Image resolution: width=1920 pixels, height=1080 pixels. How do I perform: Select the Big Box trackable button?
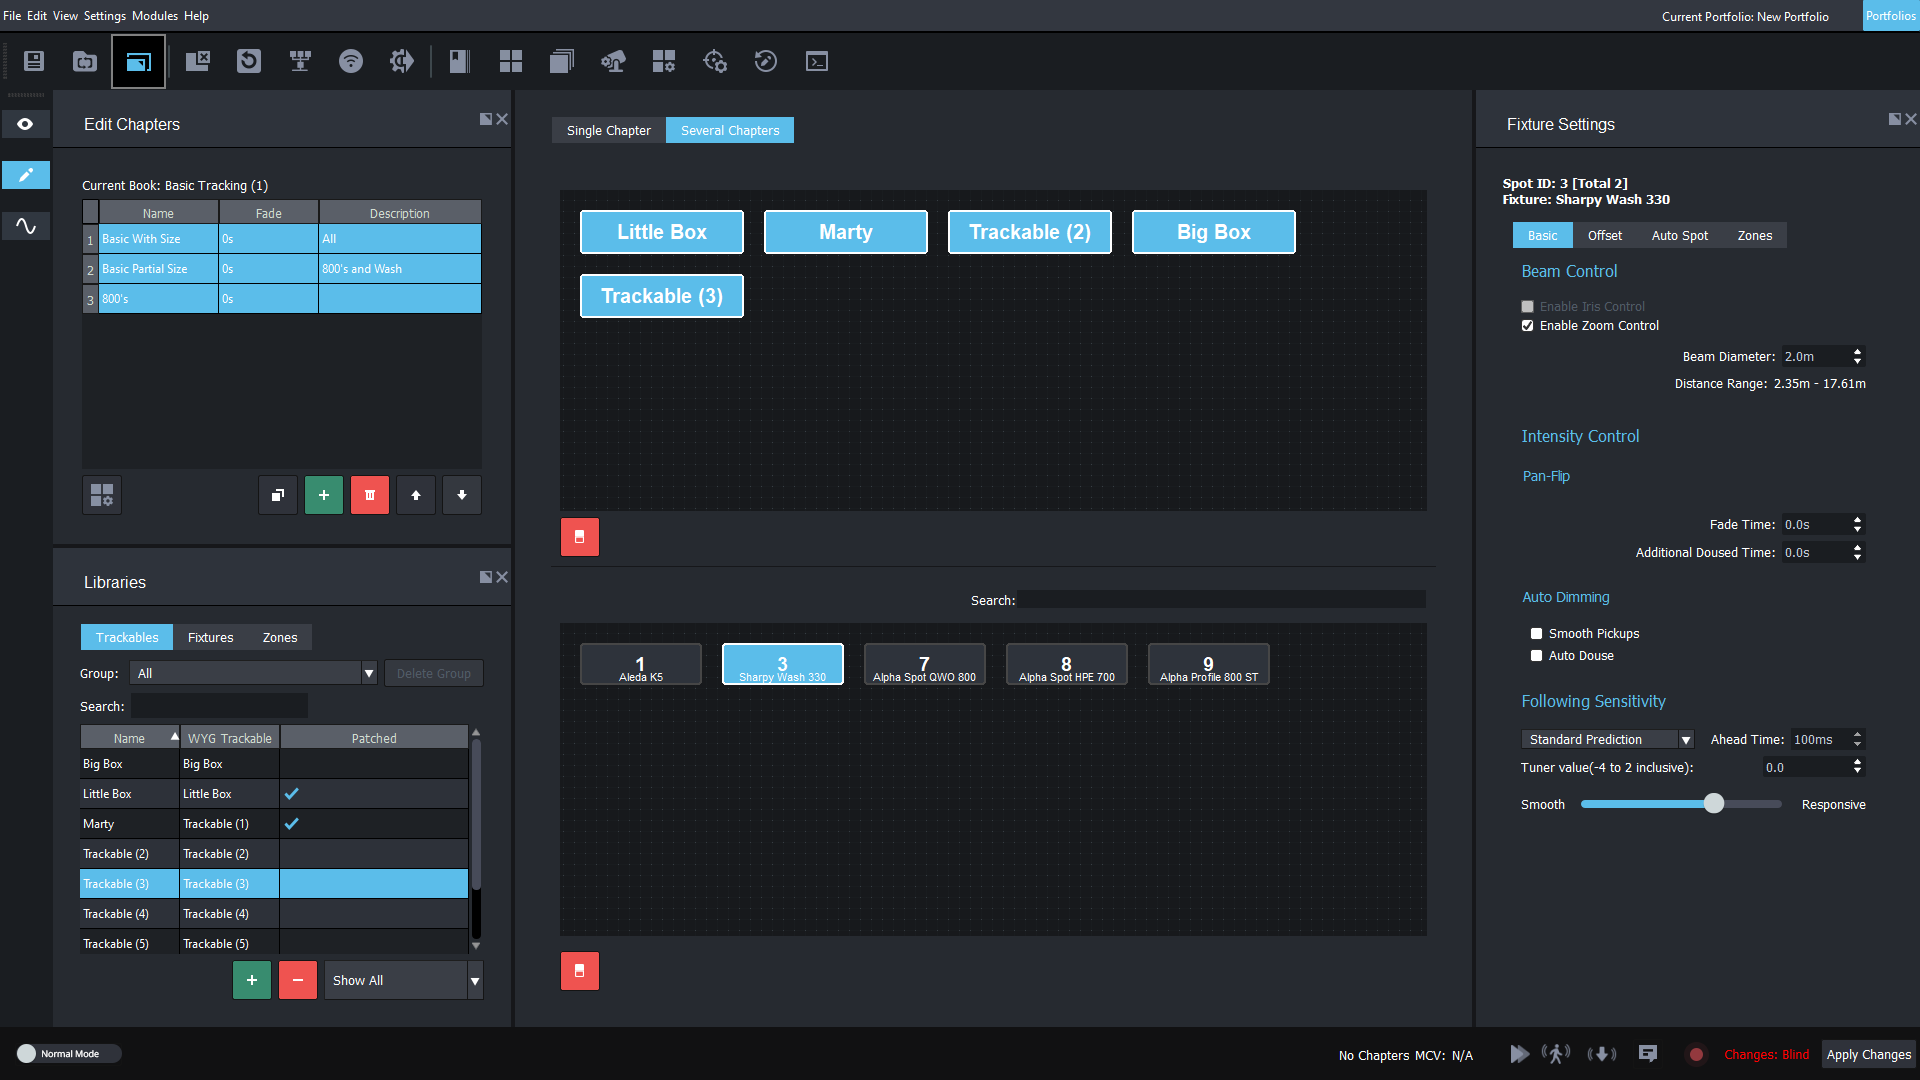pos(1213,232)
